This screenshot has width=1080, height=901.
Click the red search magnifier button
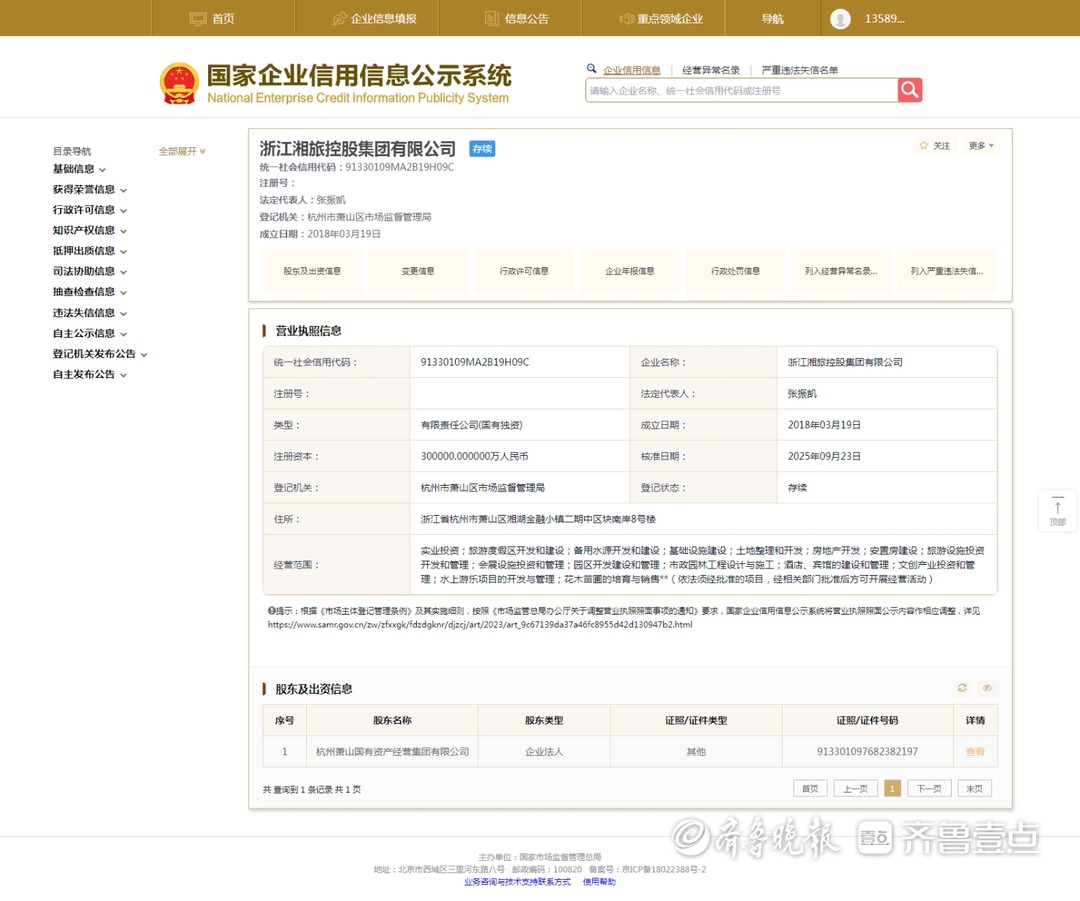tap(910, 90)
